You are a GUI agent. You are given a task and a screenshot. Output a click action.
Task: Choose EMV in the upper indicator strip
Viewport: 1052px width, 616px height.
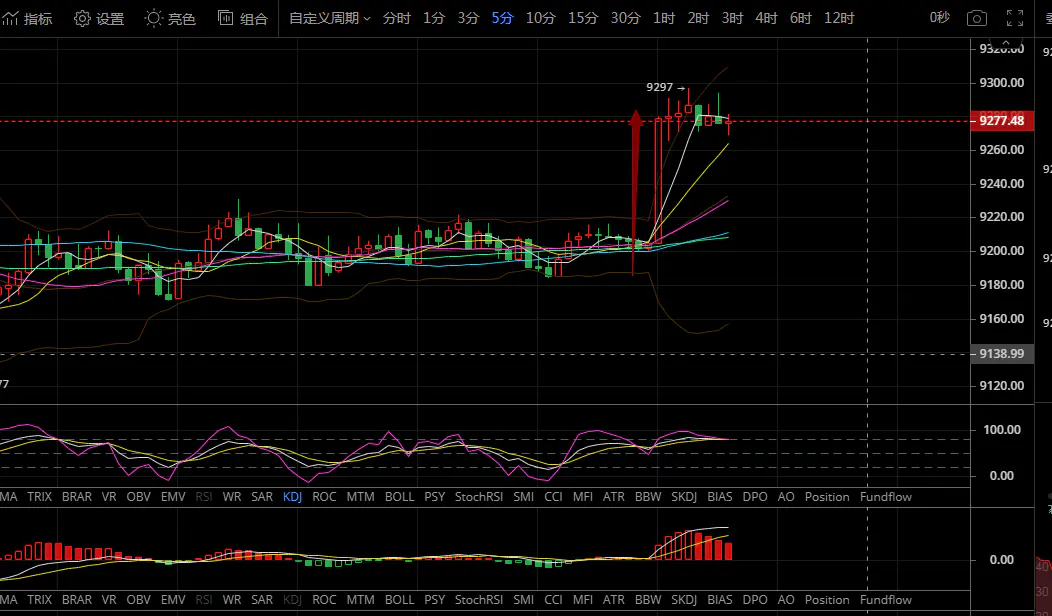(x=173, y=497)
